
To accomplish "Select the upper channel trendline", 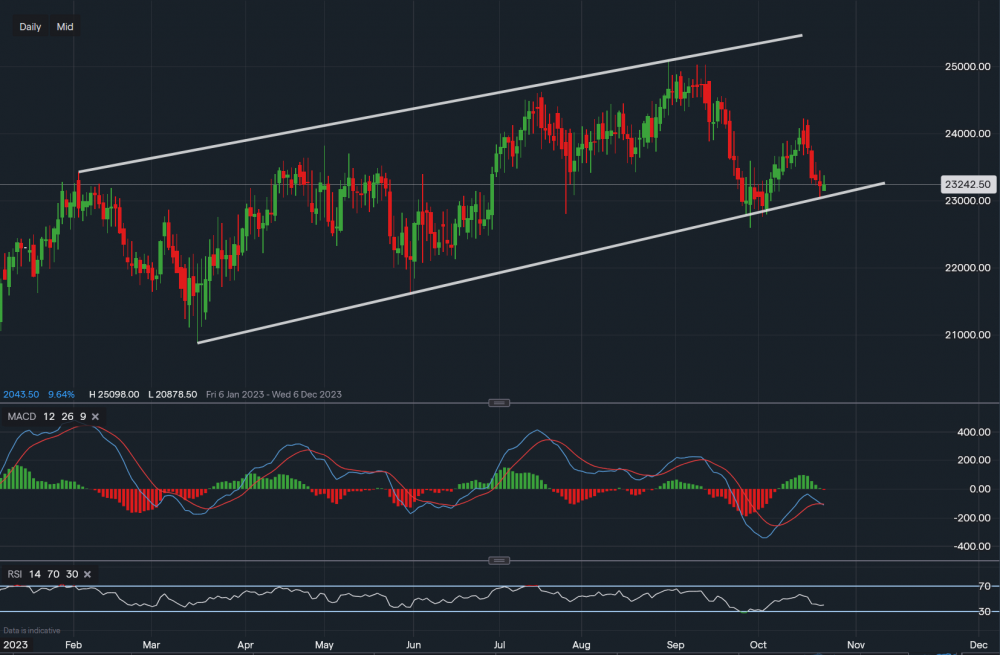I will [x=440, y=104].
